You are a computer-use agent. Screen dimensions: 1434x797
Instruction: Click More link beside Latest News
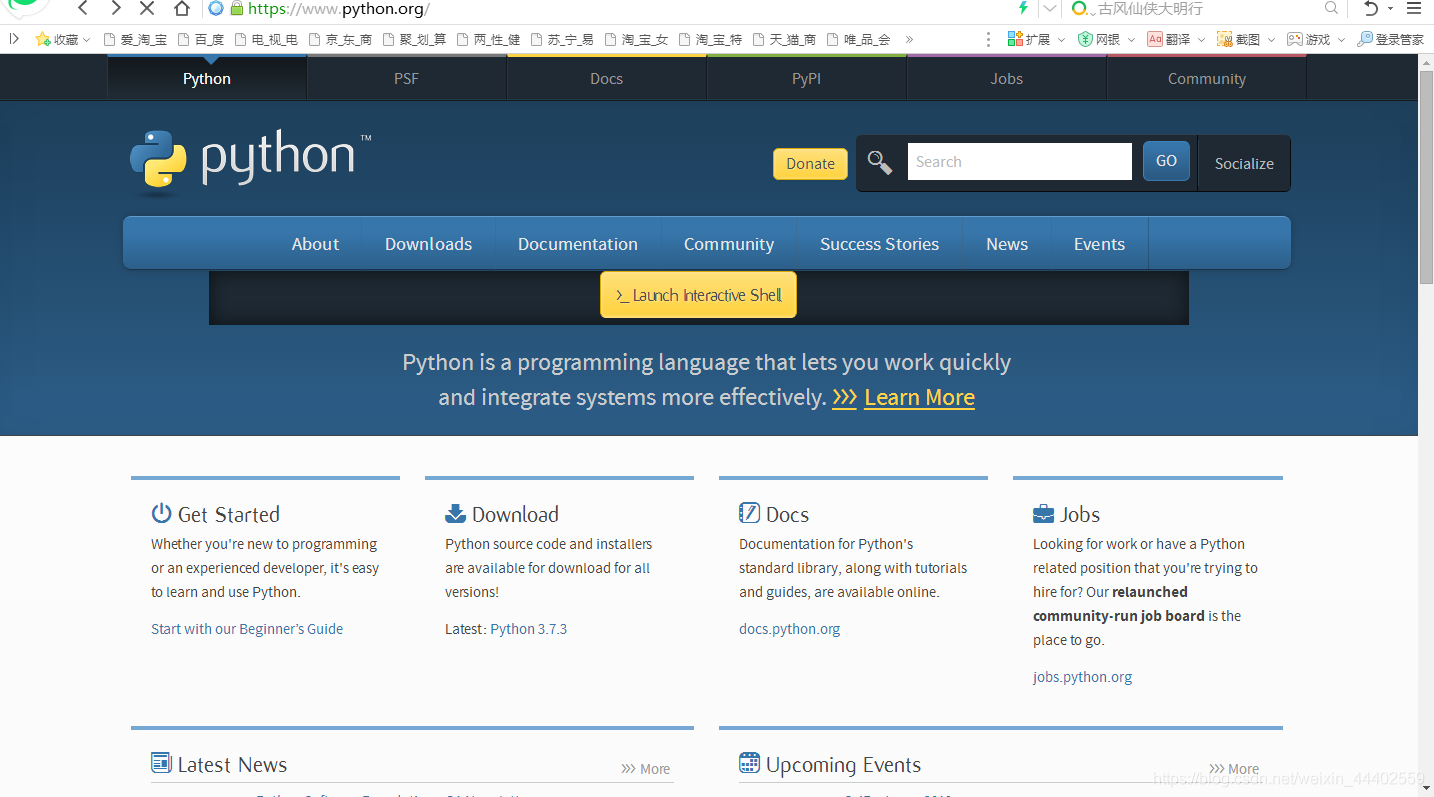(x=645, y=769)
